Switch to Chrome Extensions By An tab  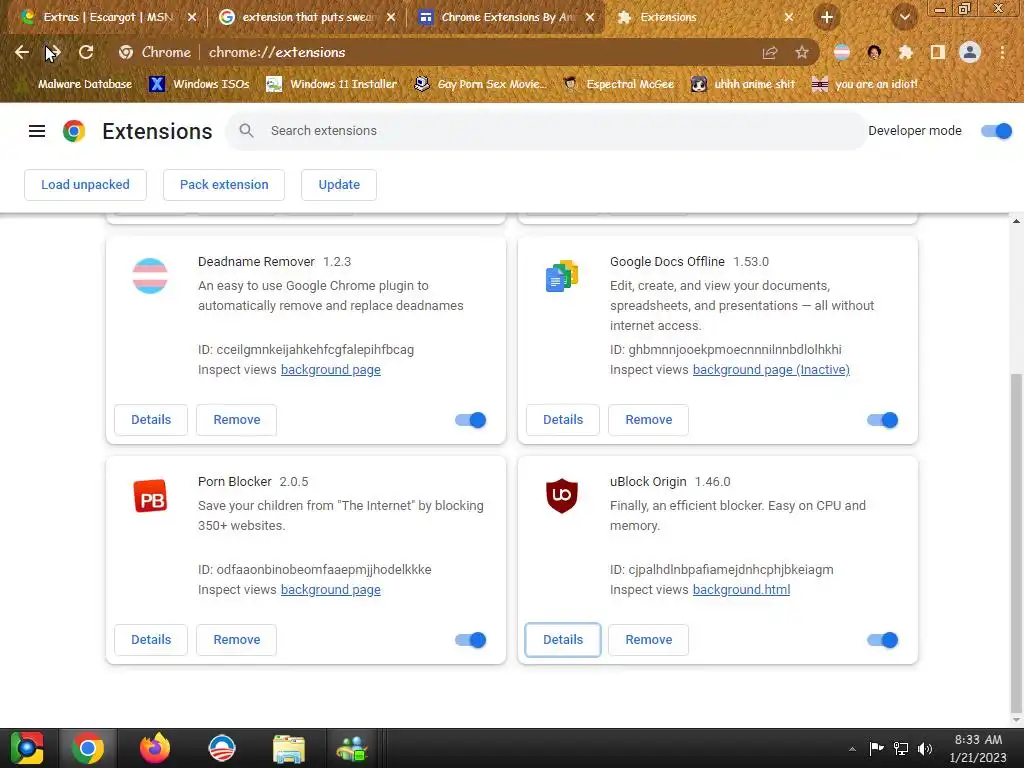point(507,17)
